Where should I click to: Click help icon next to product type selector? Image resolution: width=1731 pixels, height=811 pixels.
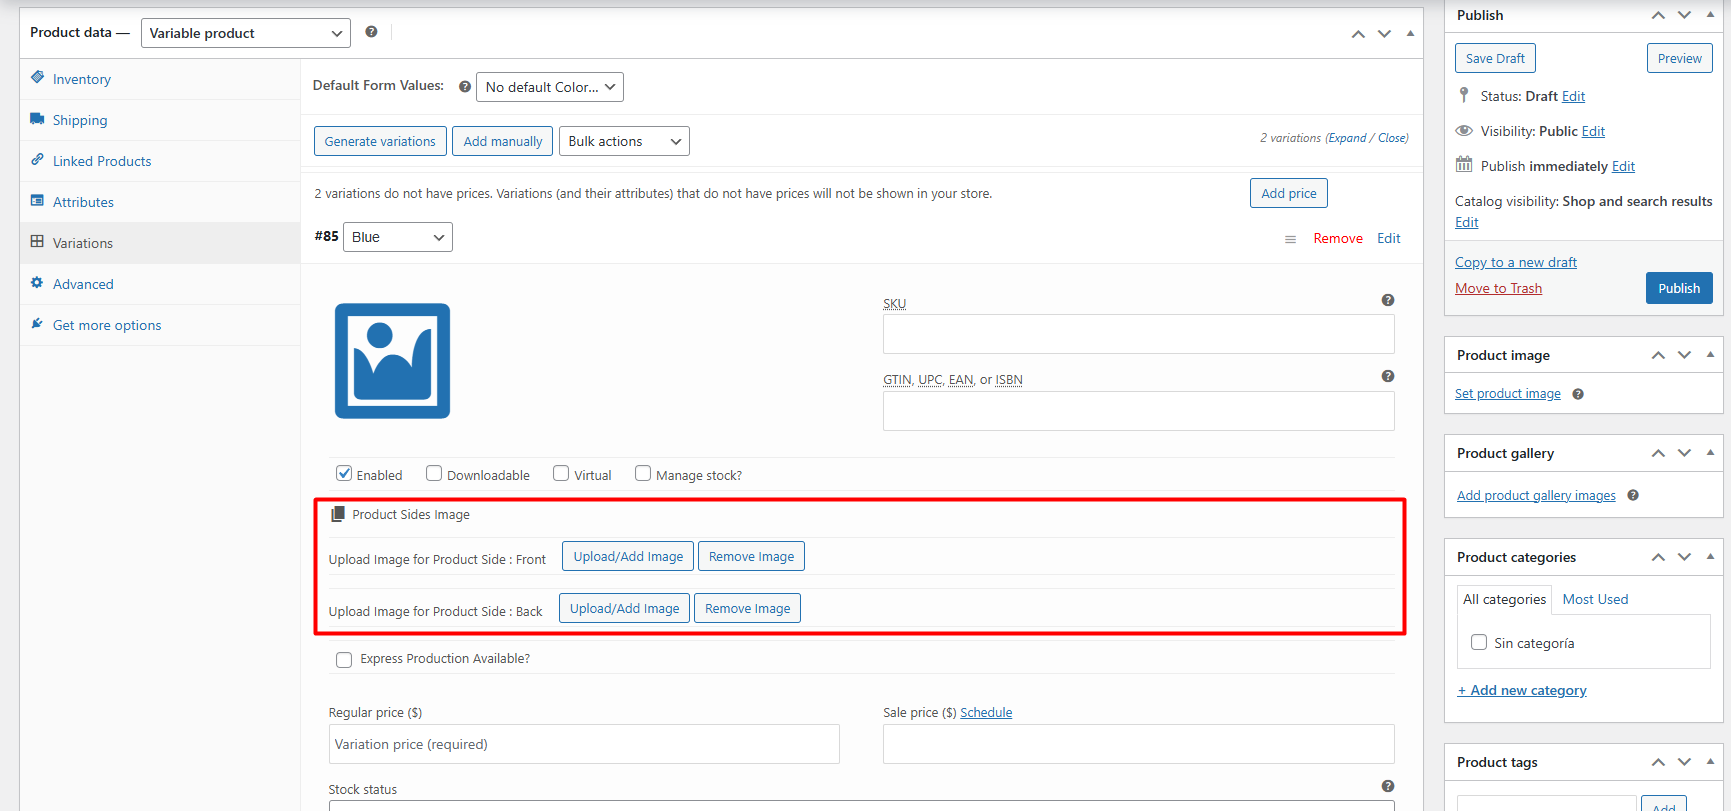pos(371,32)
